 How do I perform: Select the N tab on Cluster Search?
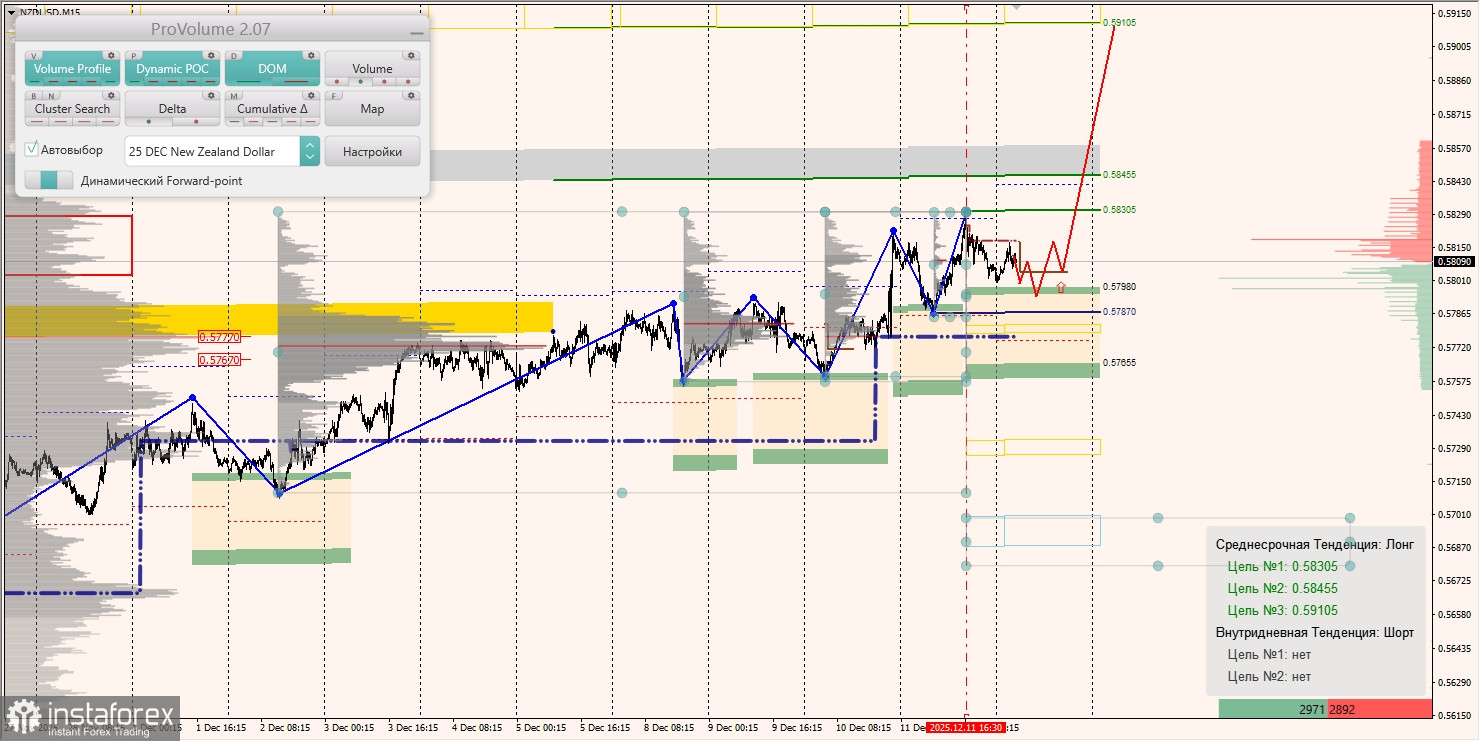(x=51, y=95)
